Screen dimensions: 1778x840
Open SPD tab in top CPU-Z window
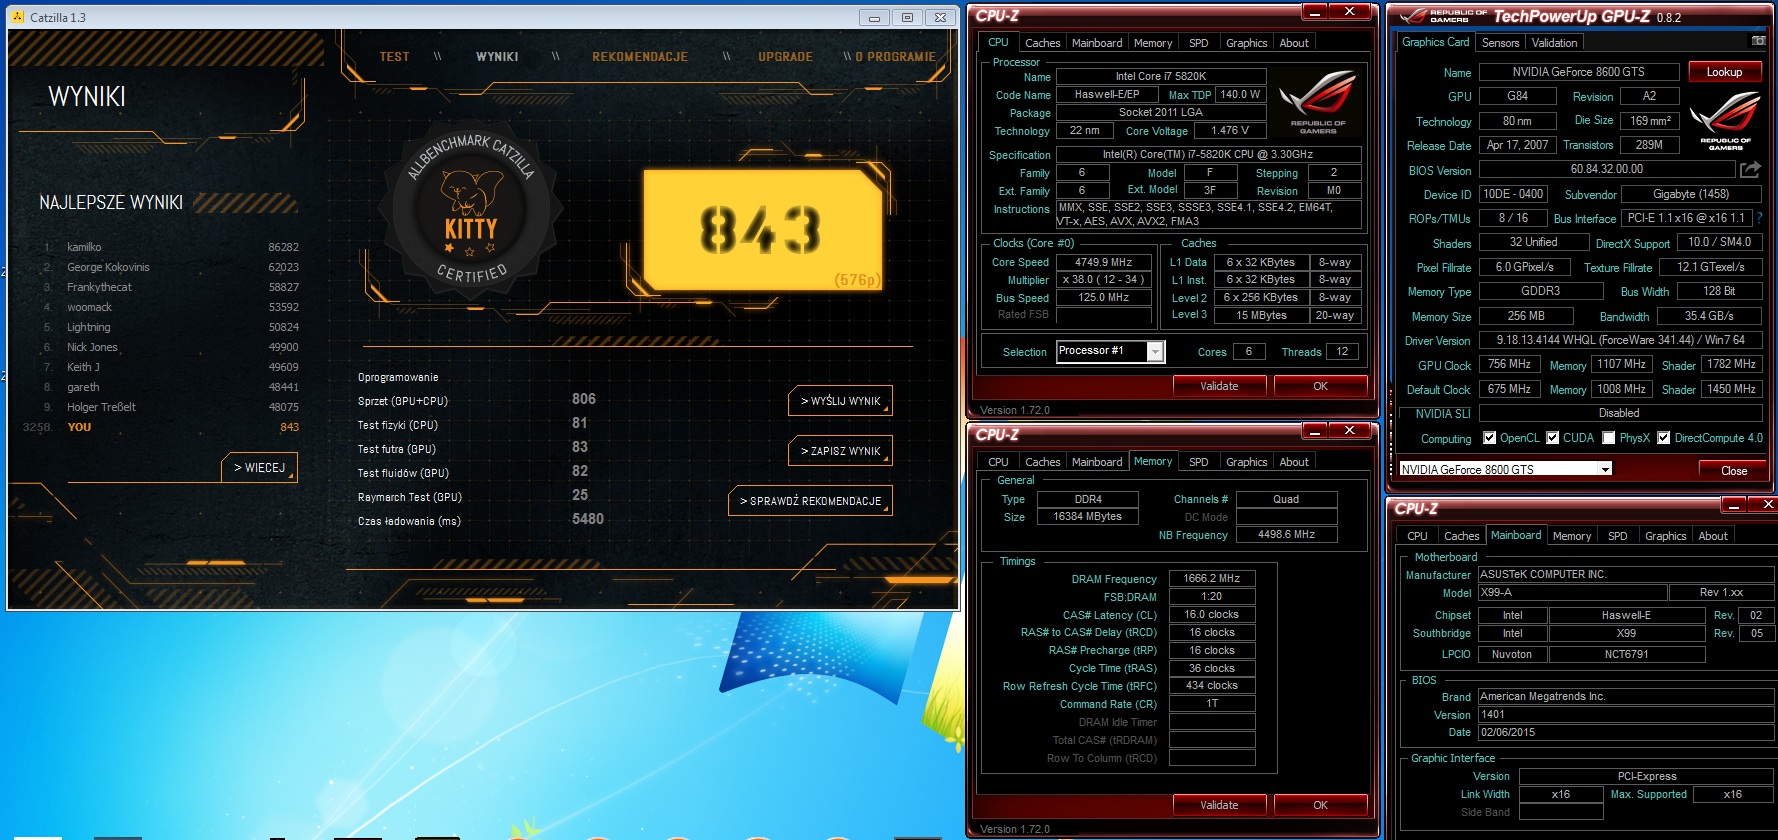click(x=1198, y=43)
